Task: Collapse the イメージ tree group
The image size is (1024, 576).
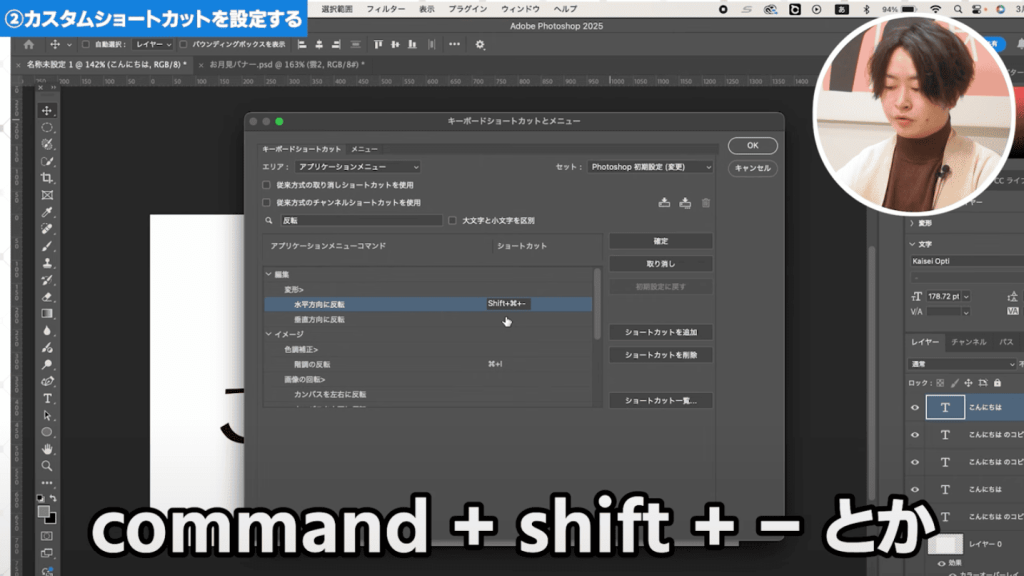Action: point(268,334)
